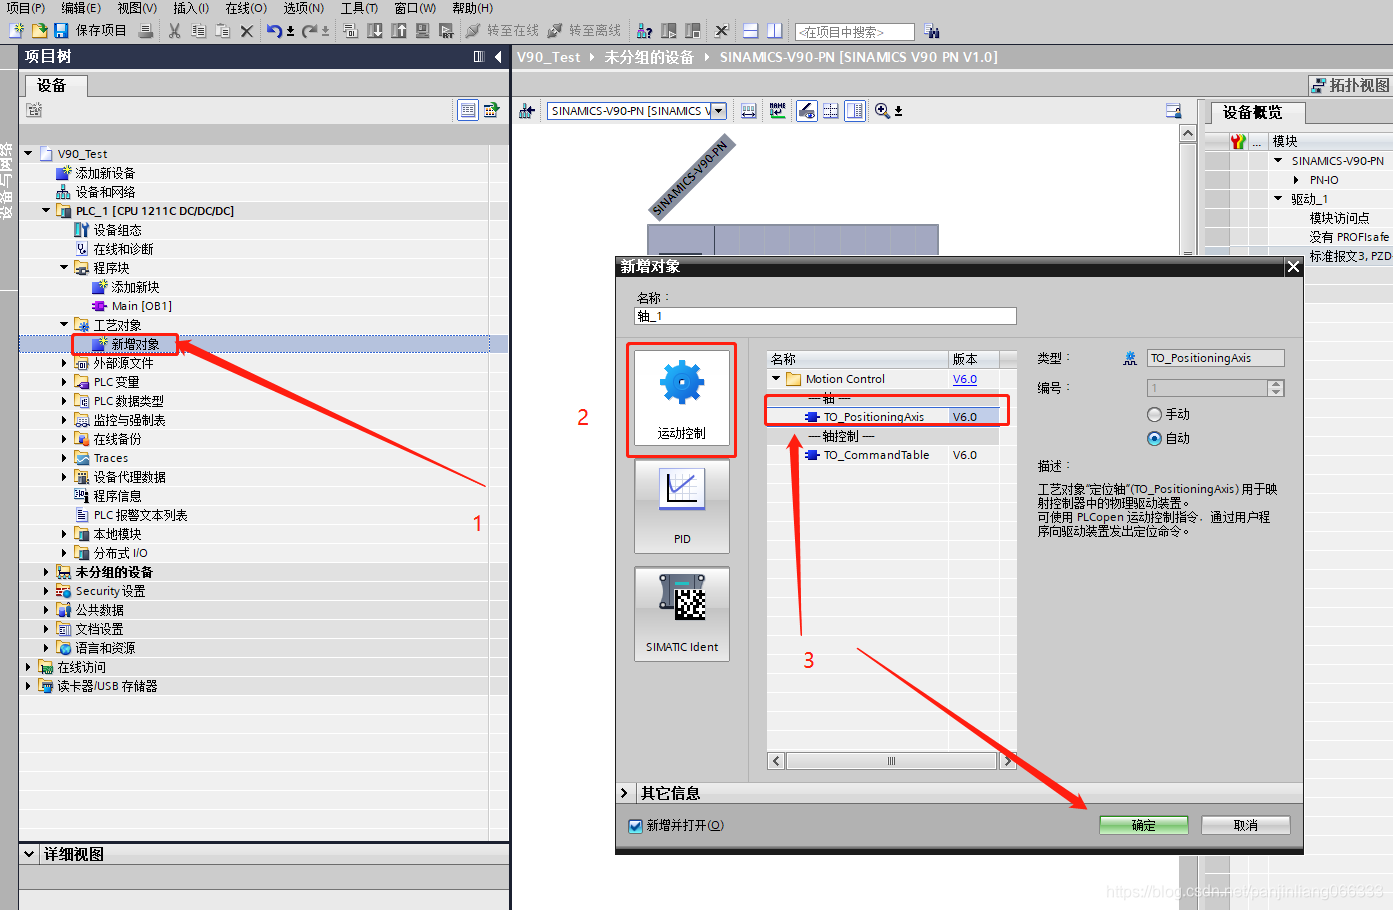Viewport: 1393px width, 910px height.
Task: Click 添加新设备 in project tree
Action: coord(105,173)
